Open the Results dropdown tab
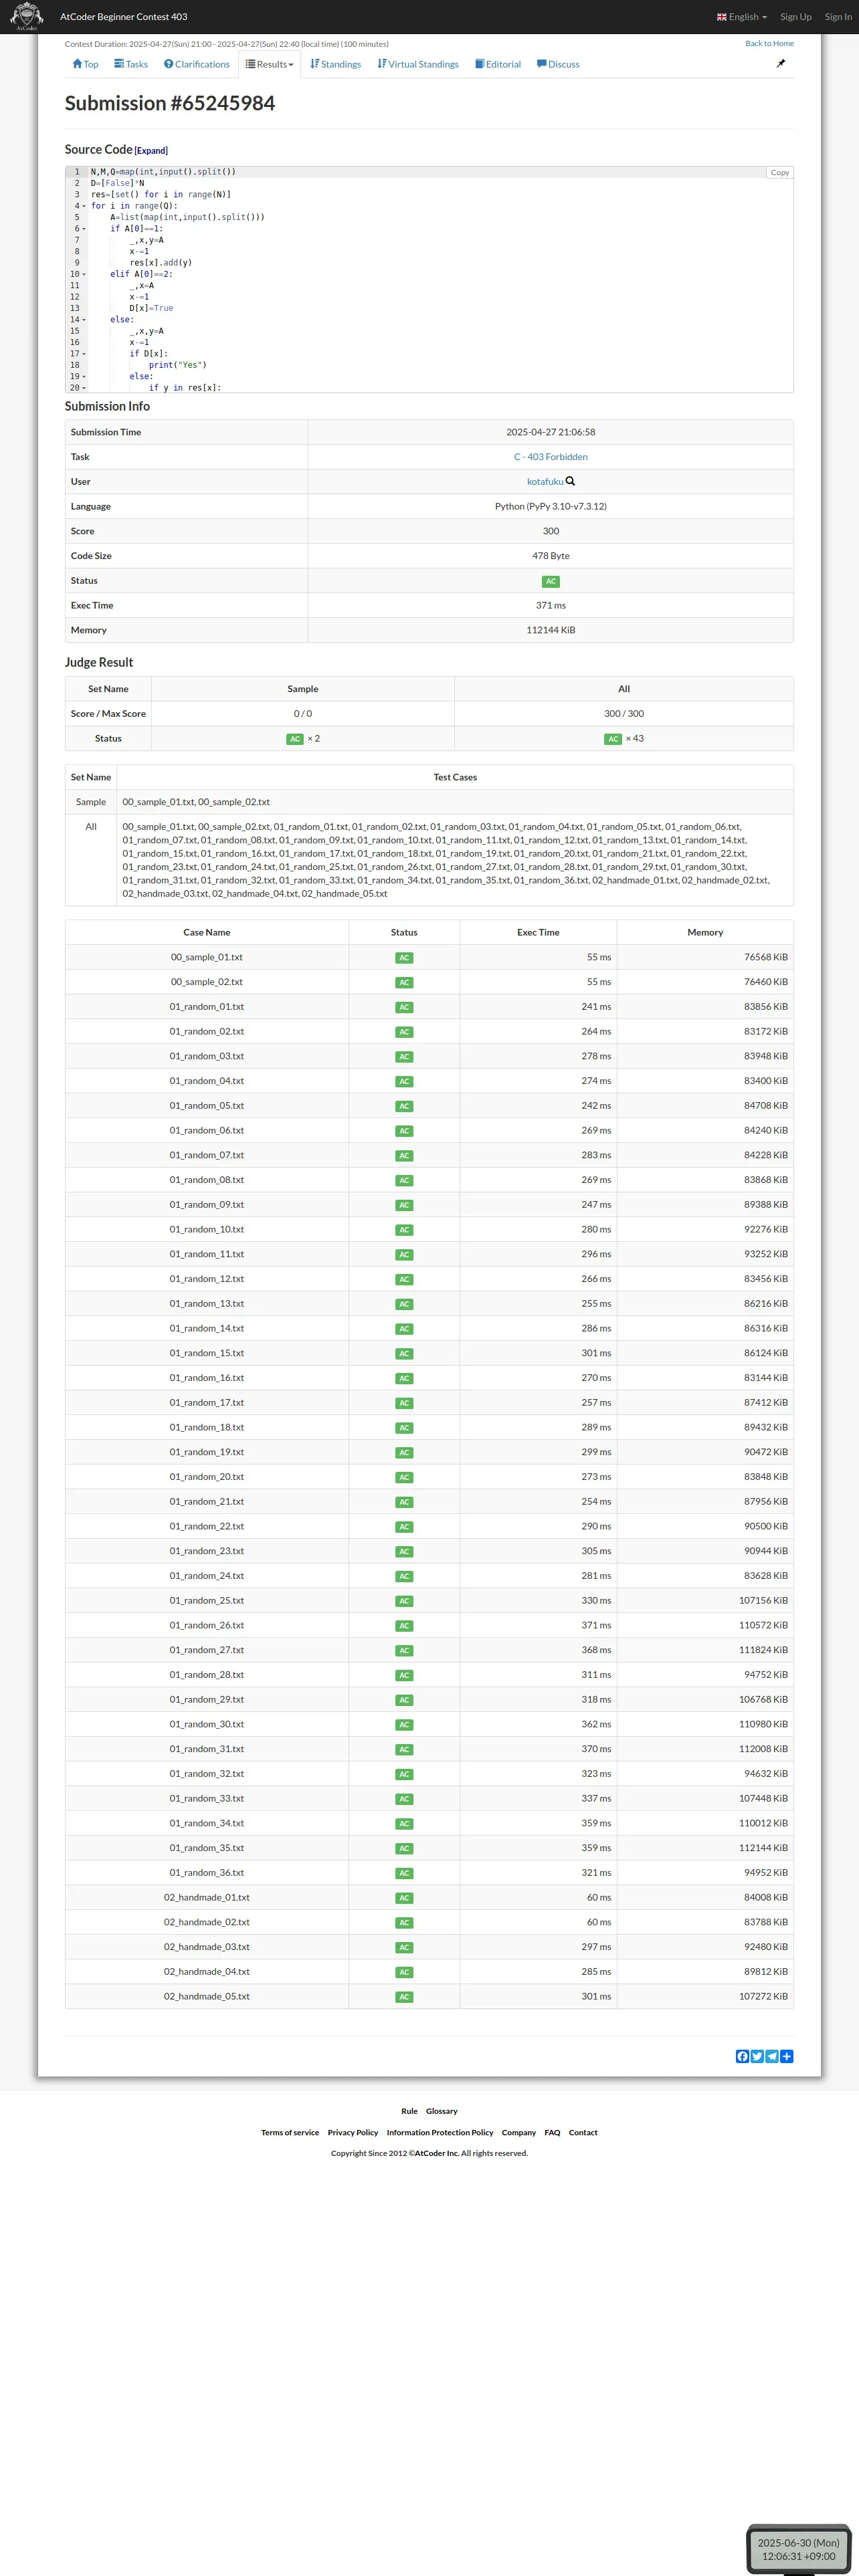Image resolution: width=859 pixels, height=2576 pixels. tap(270, 64)
